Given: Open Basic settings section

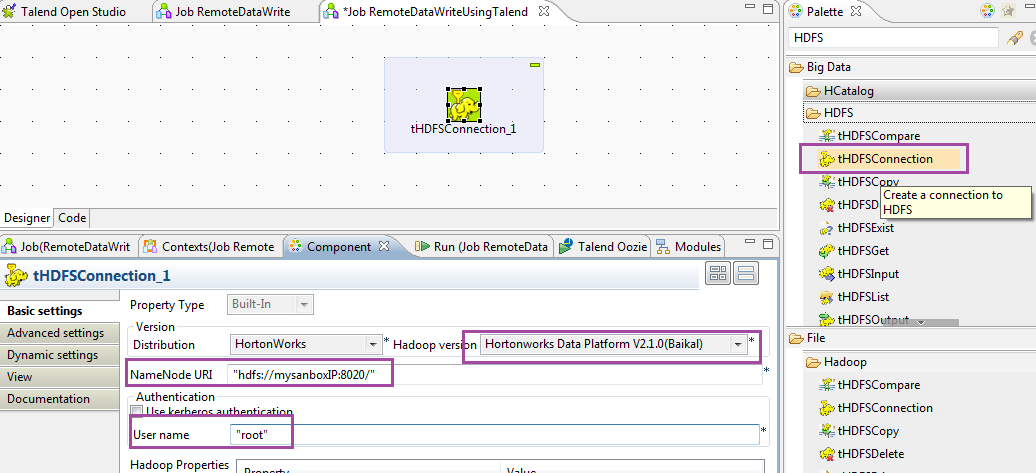Looking at the screenshot, I should [x=59, y=311].
